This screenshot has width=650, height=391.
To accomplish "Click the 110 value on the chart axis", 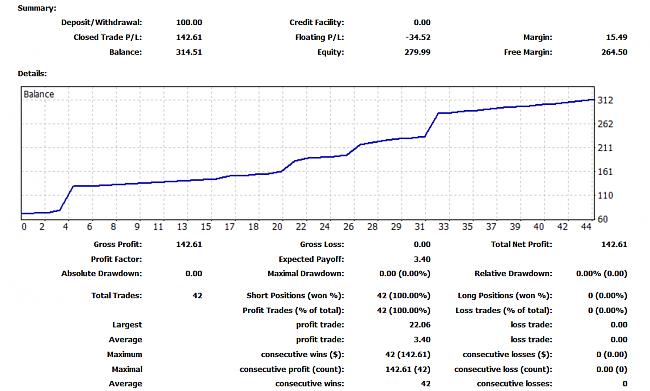I will point(605,196).
